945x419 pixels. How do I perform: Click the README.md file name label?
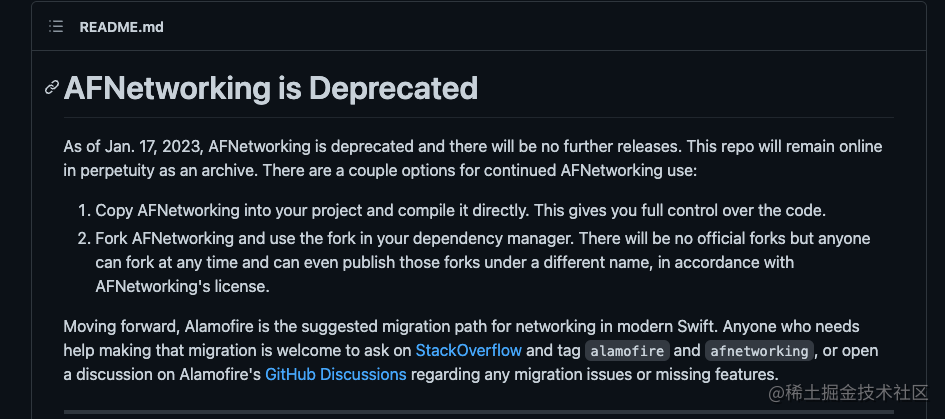click(121, 27)
